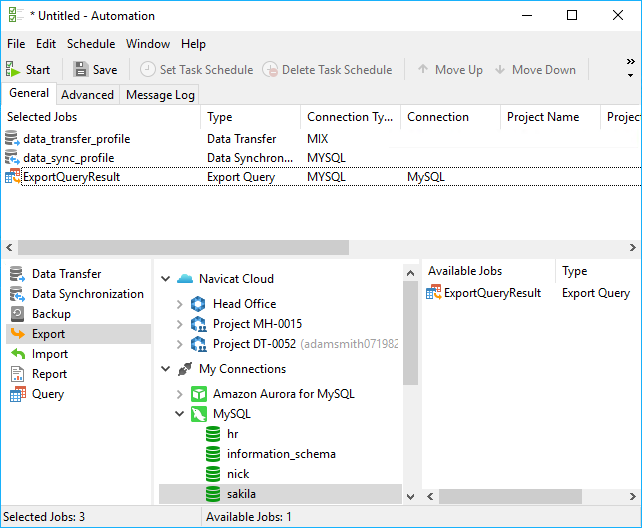Click the connection tree scrollbar down arrow
Screen dimensions: 642x528
point(410,496)
